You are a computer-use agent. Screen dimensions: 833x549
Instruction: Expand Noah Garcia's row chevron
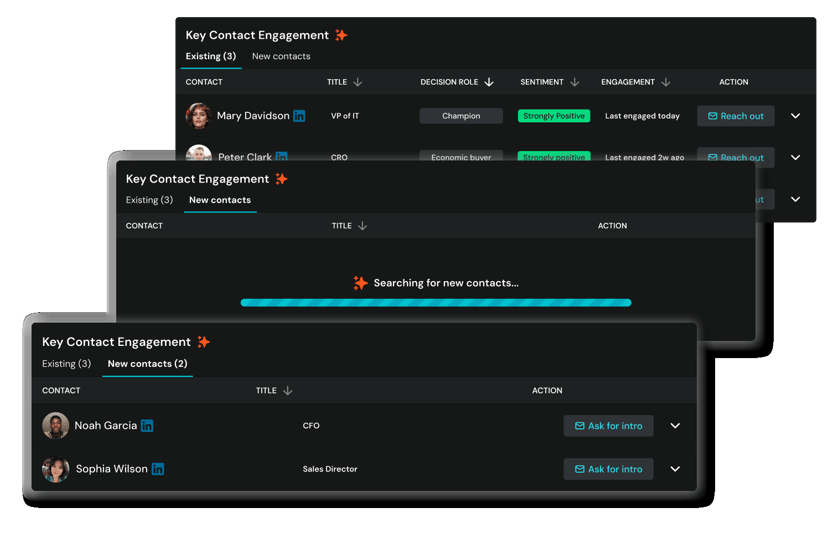tap(675, 426)
